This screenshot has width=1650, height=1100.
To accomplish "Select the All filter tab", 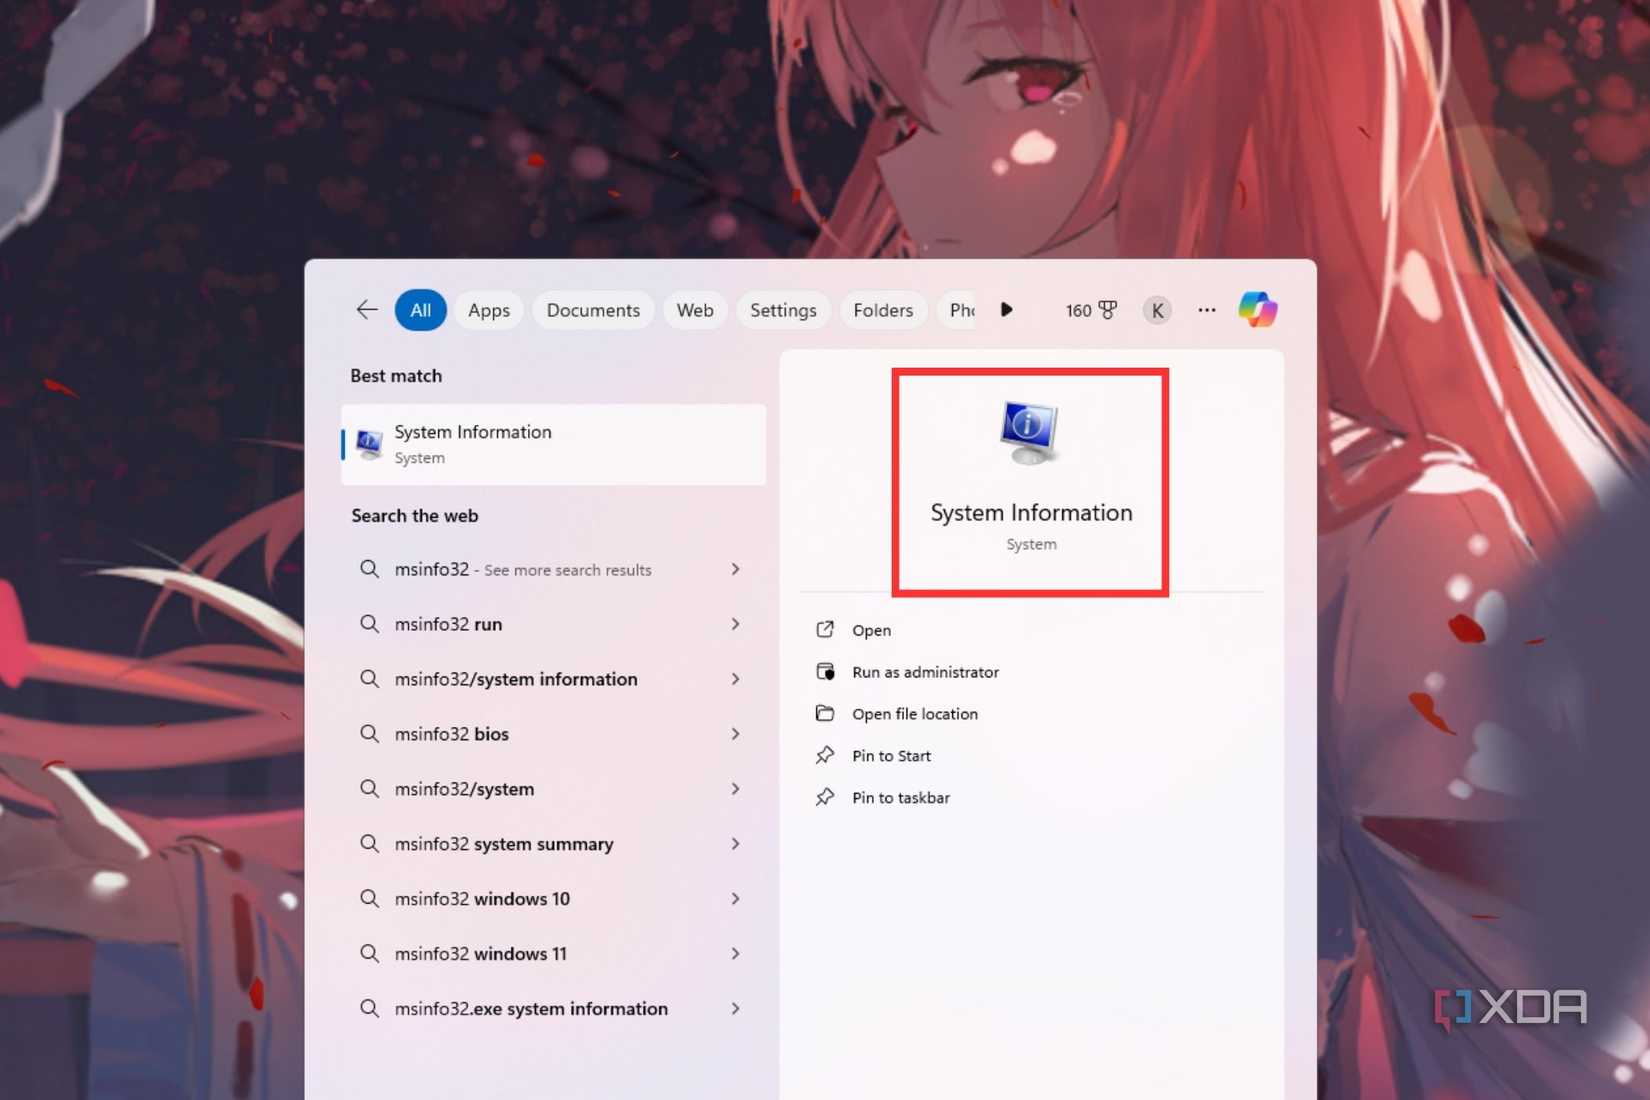I will 420,310.
